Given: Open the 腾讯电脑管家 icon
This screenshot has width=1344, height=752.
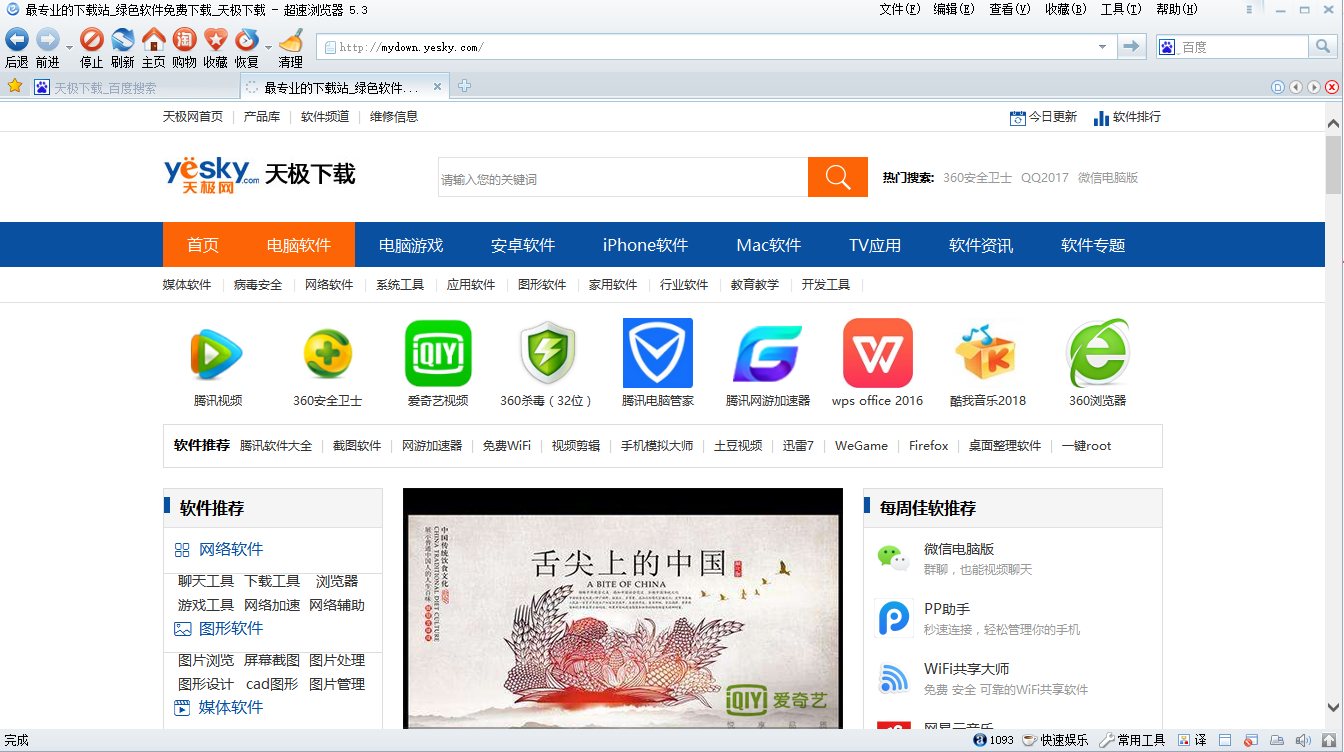Looking at the screenshot, I should [x=658, y=353].
